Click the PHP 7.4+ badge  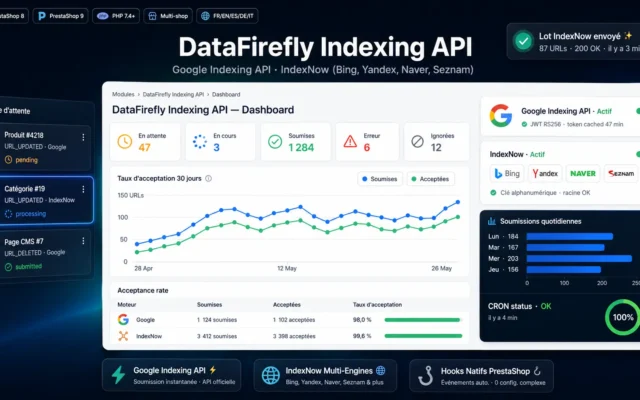pyautogui.click(x=116, y=16)
